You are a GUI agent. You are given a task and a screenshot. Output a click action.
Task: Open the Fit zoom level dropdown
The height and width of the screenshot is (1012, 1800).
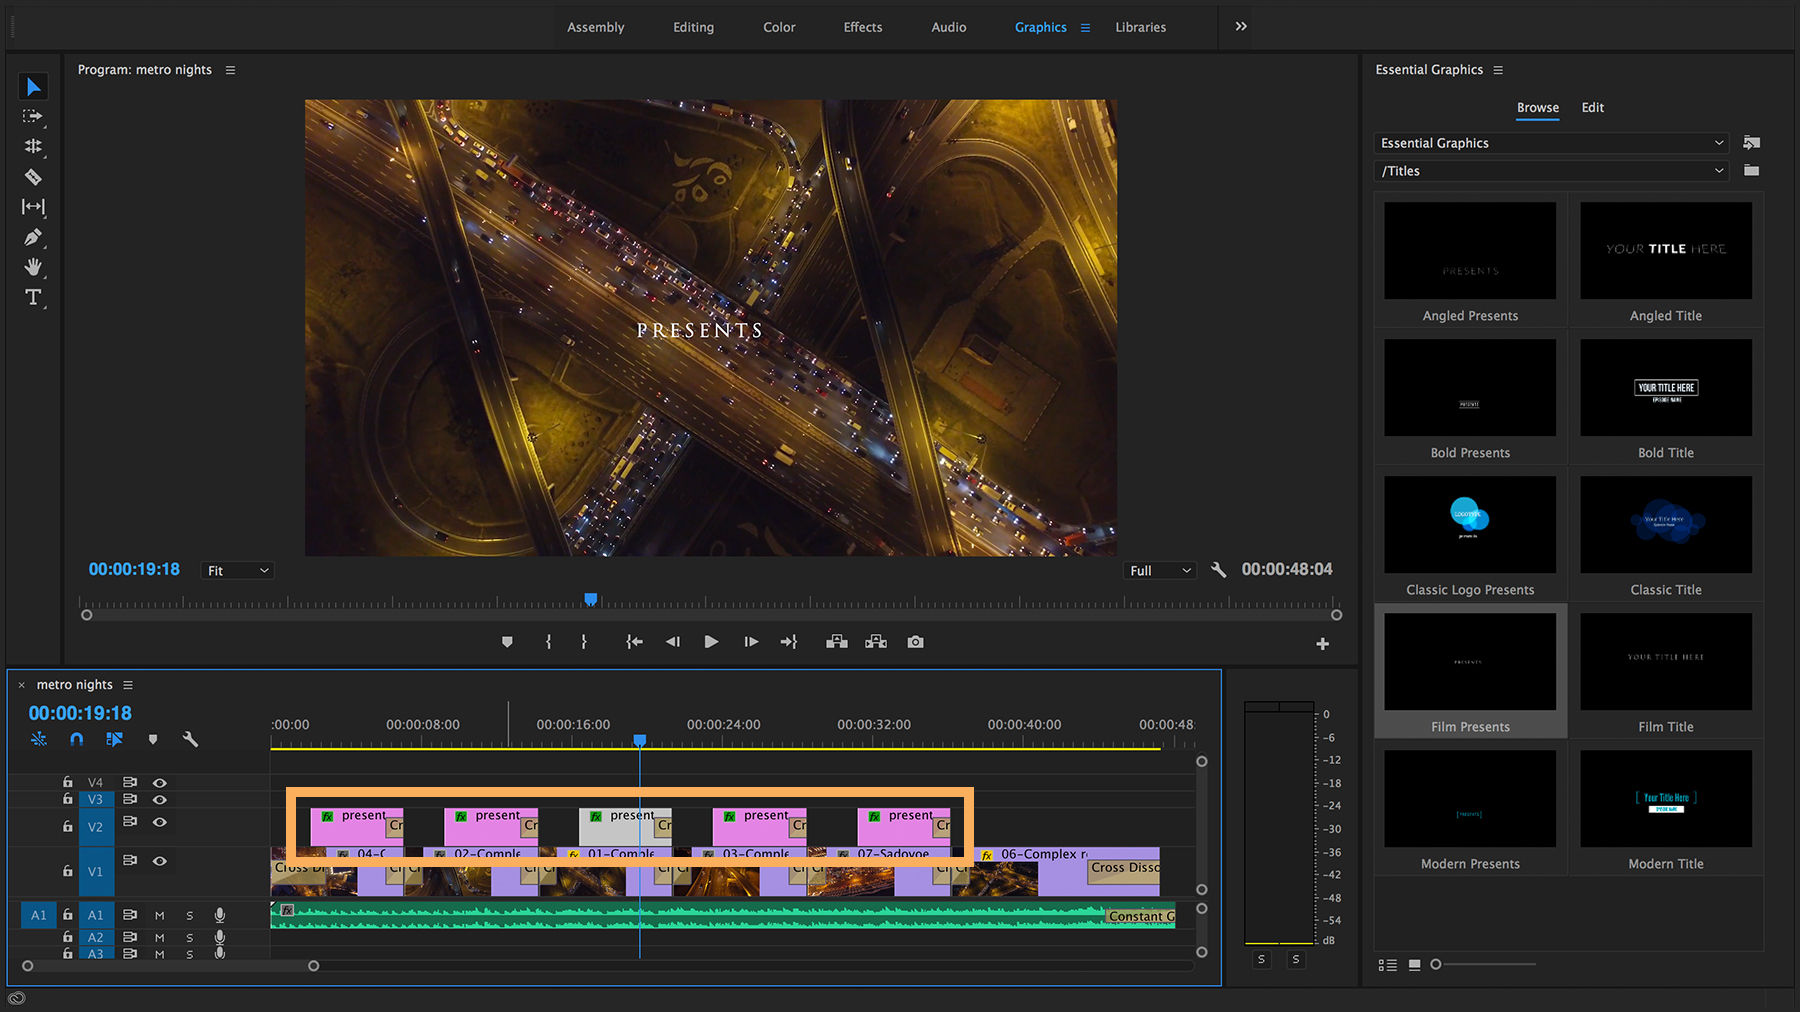point(237,570)
